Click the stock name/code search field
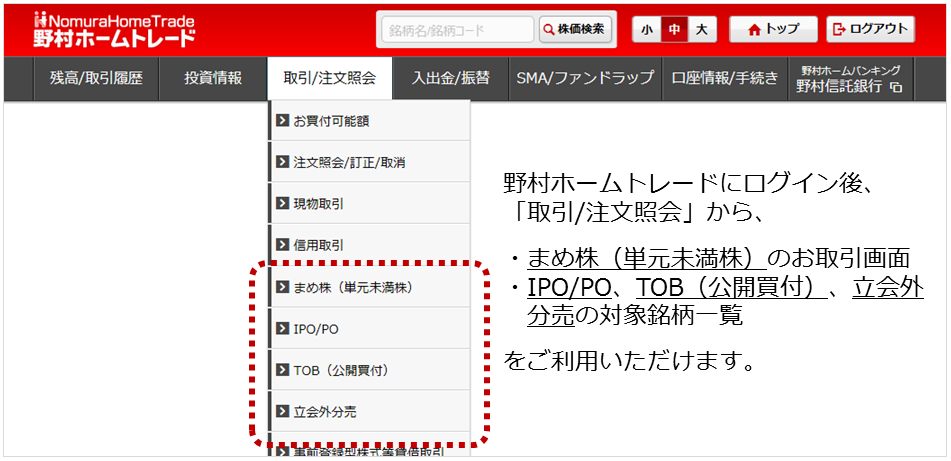 pos(458,29)
